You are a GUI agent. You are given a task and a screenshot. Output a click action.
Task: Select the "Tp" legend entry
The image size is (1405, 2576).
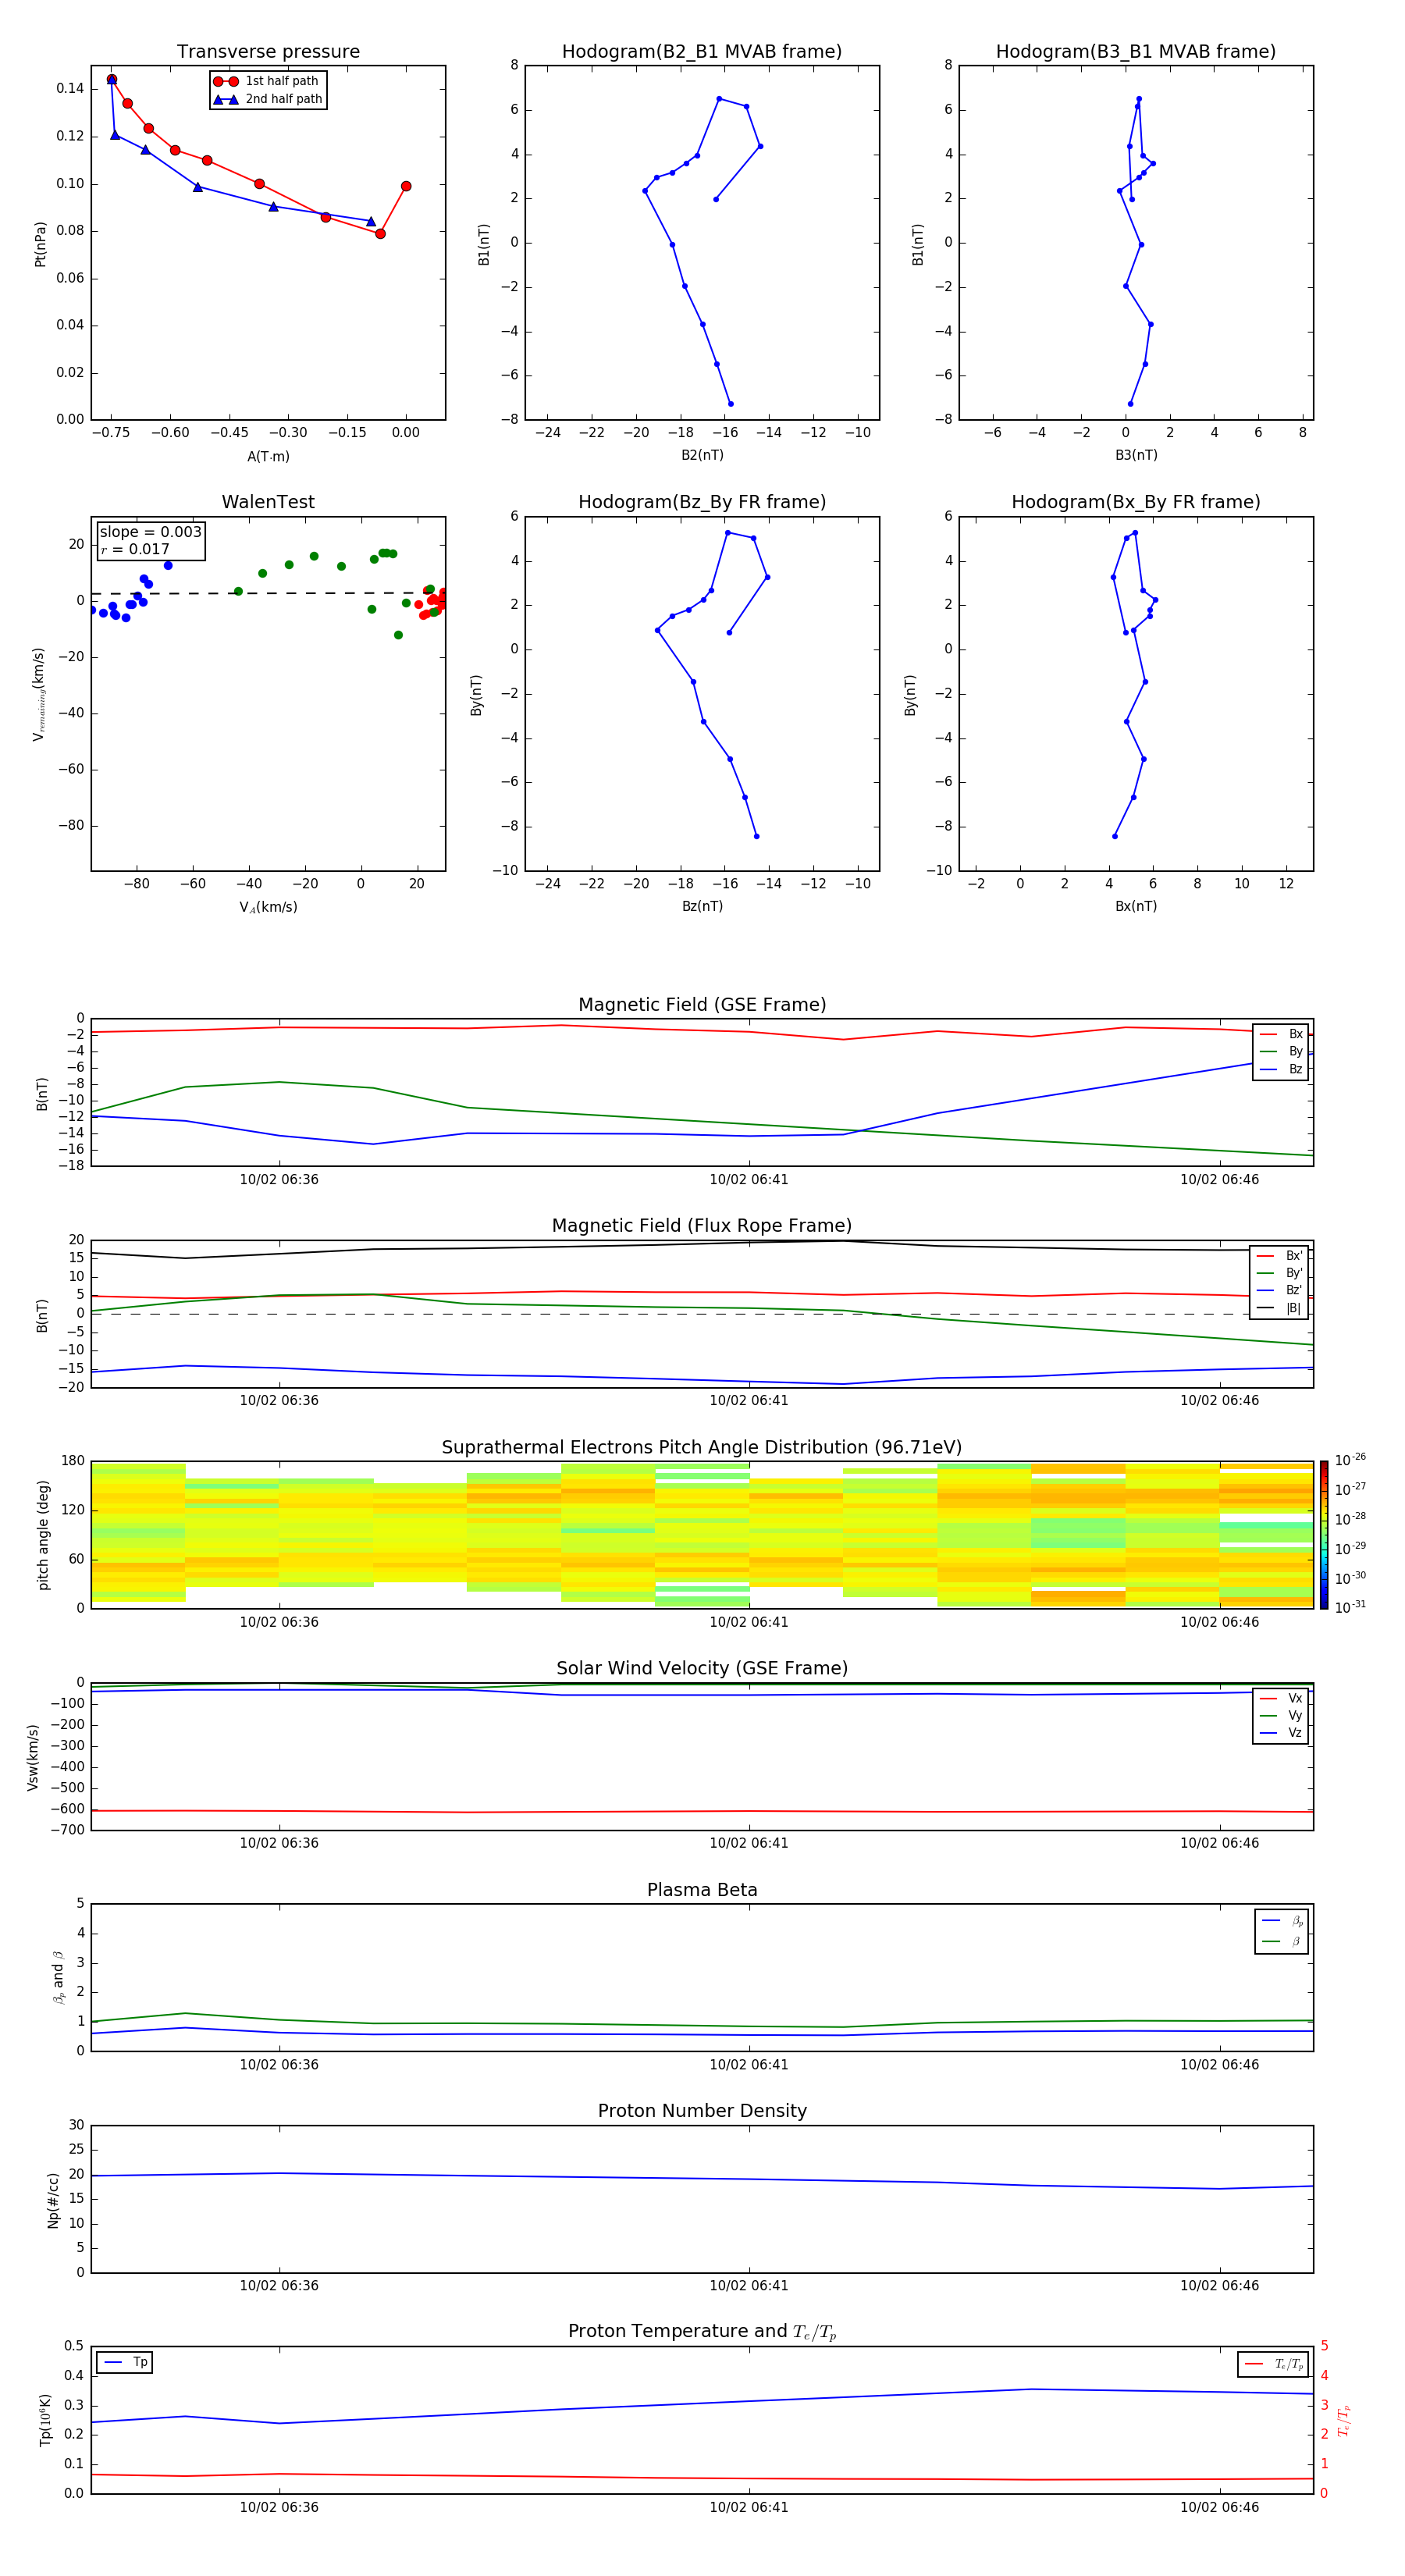[125, 2362]
